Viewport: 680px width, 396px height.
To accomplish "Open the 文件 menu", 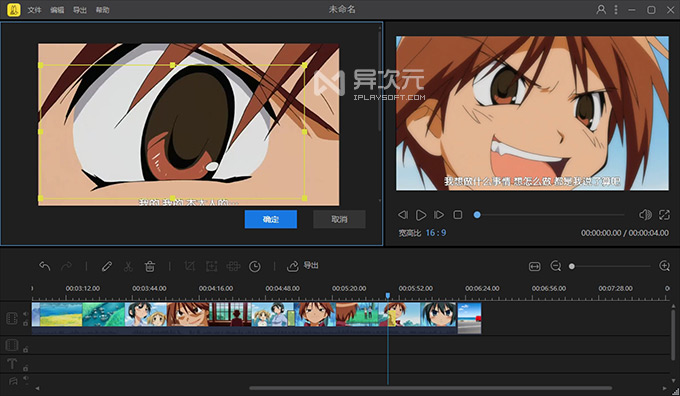I will [x=34, y=10].
